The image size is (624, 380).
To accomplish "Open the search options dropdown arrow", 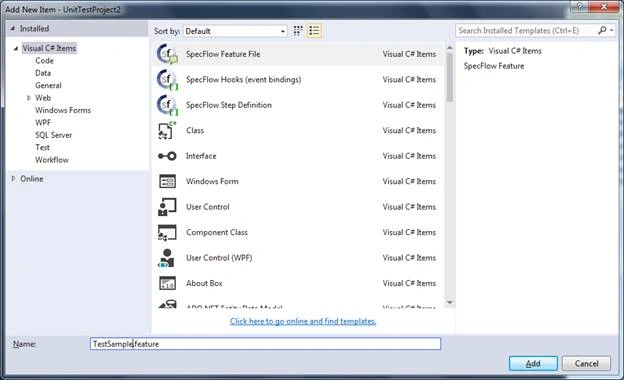I will click(x=612, y=30).
